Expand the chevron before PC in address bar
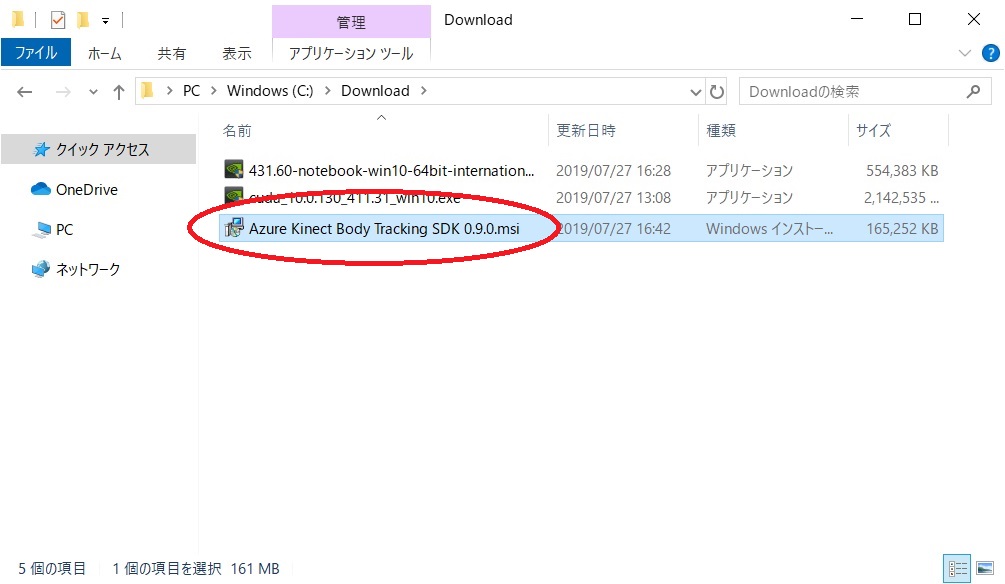The height and width of the screenshot is (584, 1005). [169, 91]
